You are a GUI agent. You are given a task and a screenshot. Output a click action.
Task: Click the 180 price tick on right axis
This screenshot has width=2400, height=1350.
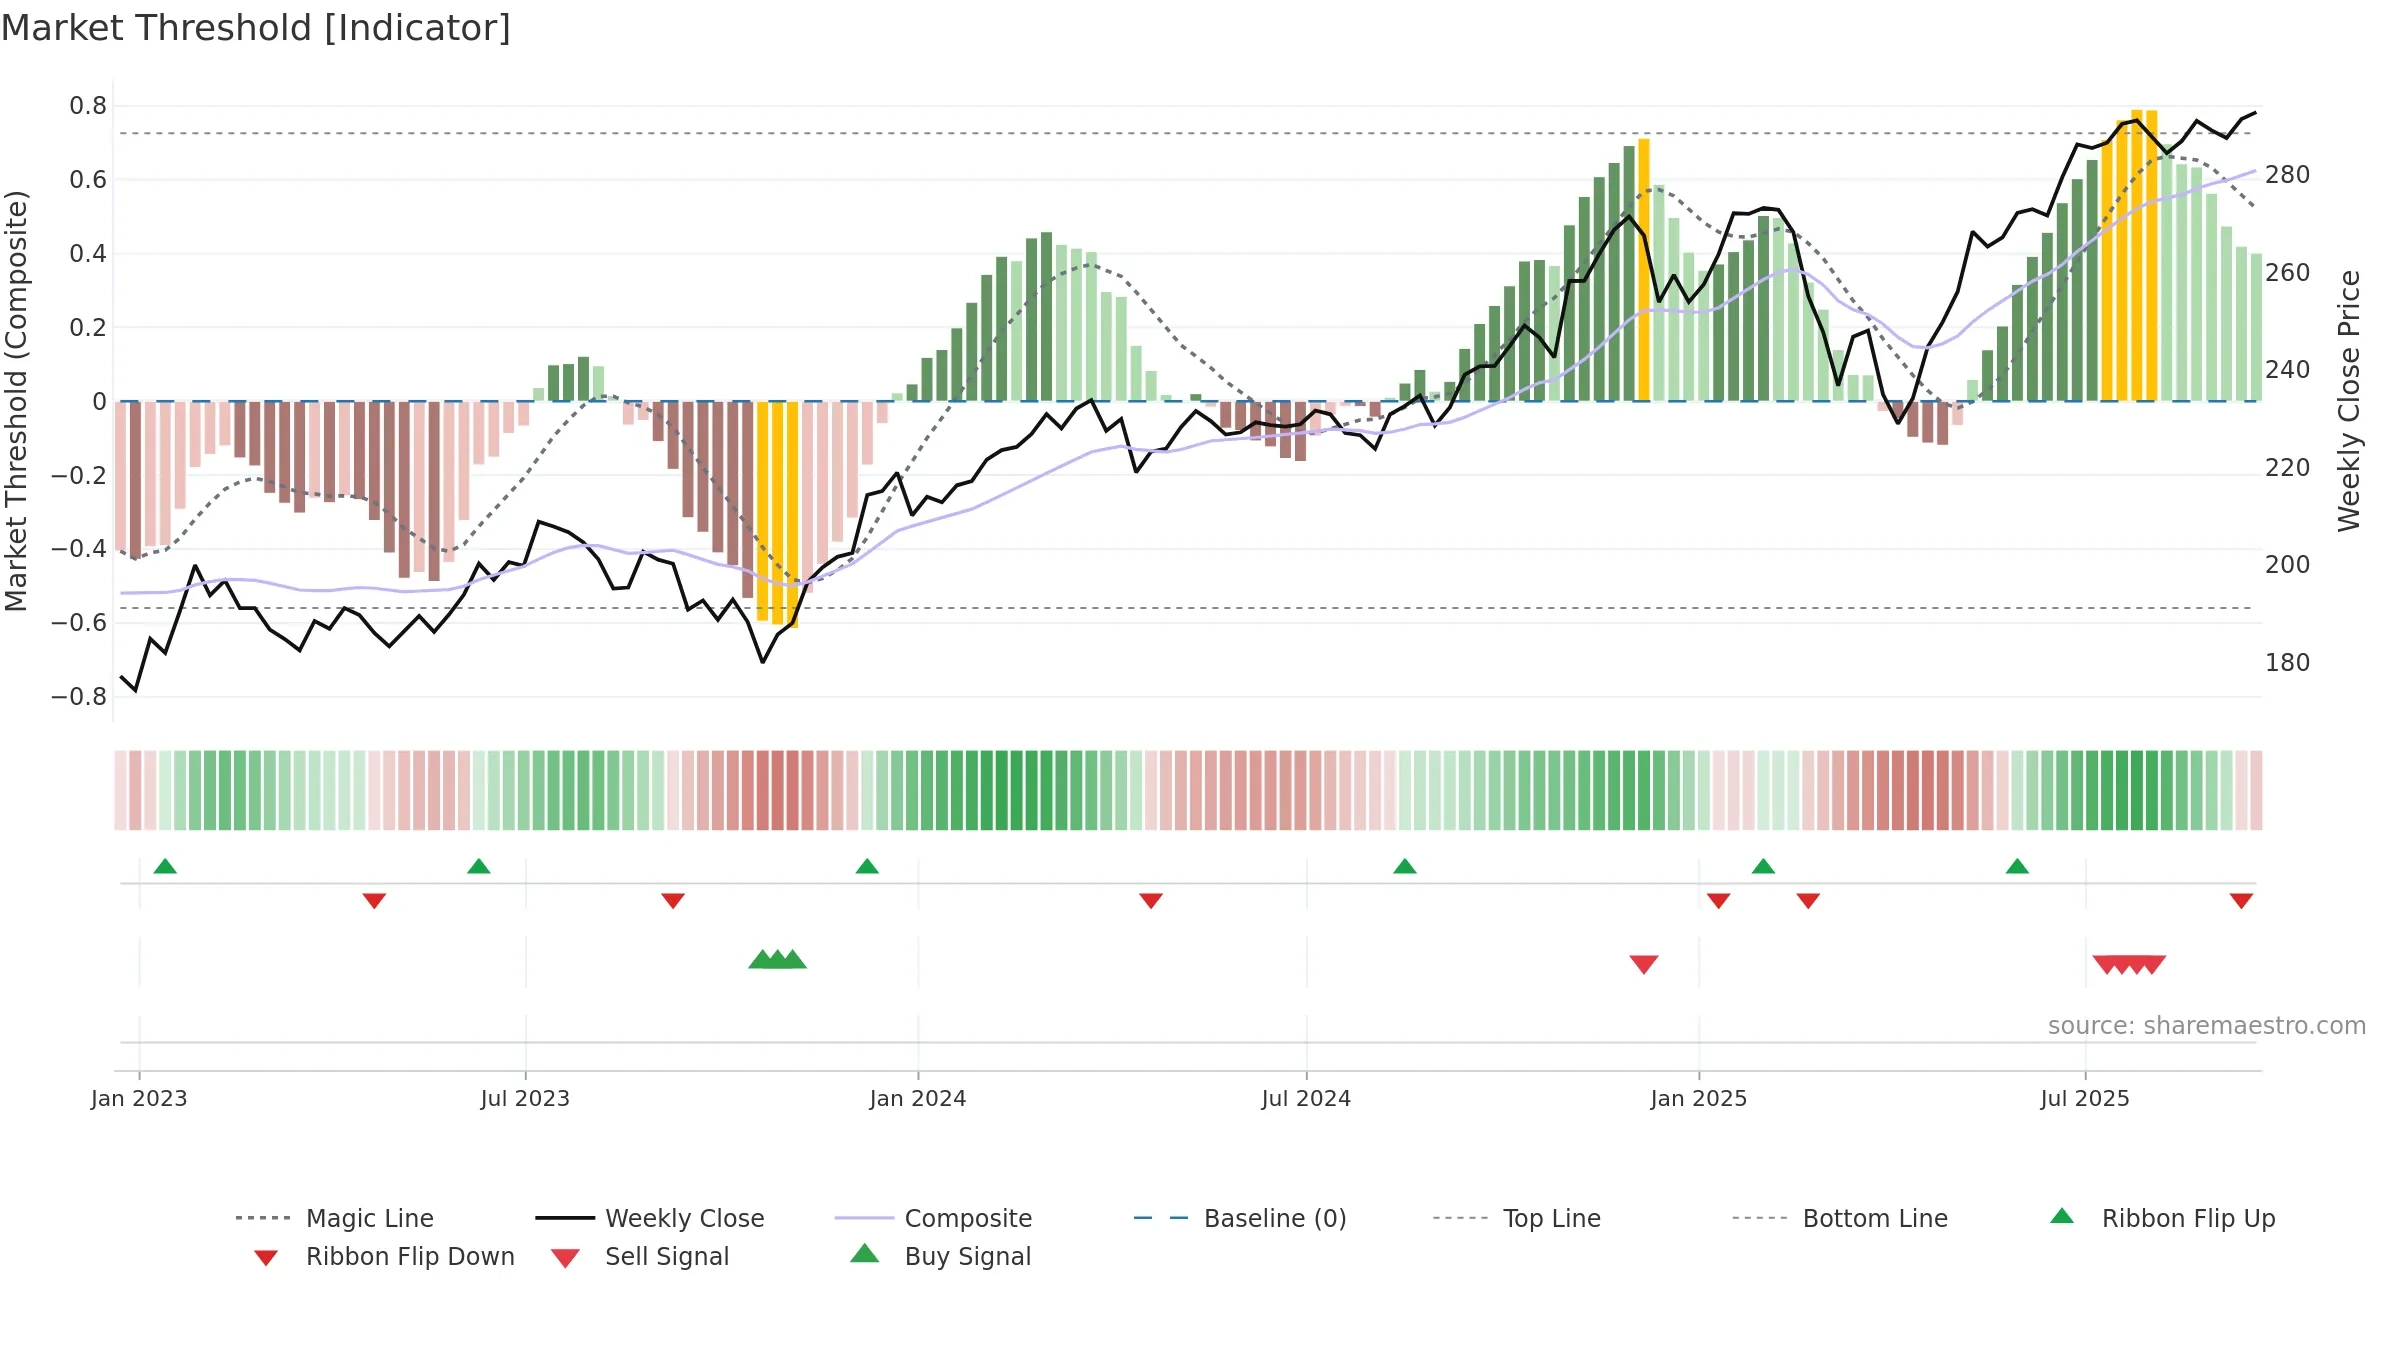(2288, 663)
